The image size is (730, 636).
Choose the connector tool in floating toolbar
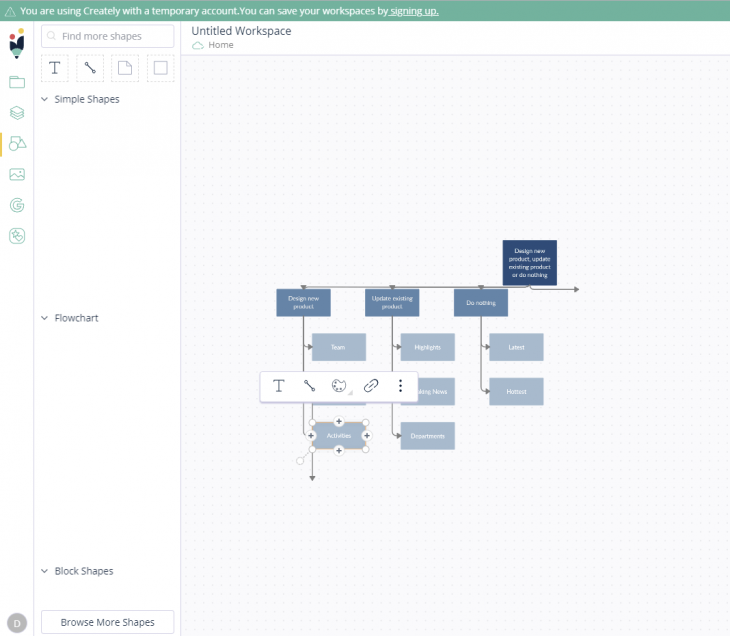coord(310,386)
